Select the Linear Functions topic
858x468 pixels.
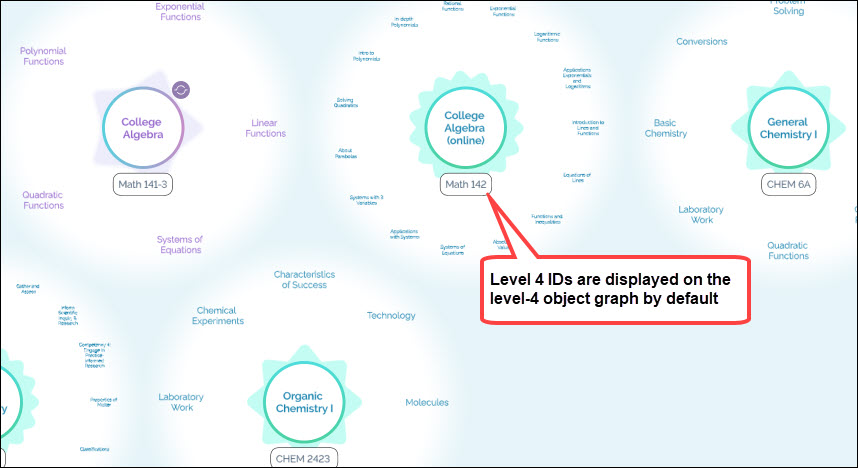pos(266,128)
